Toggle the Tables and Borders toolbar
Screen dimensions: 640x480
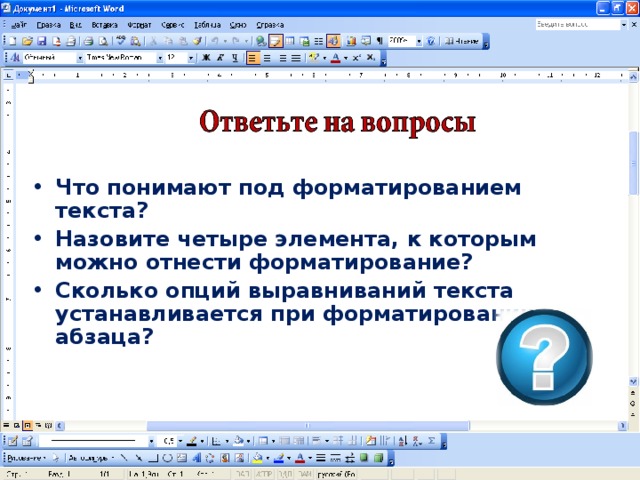[x=276, y=41]
